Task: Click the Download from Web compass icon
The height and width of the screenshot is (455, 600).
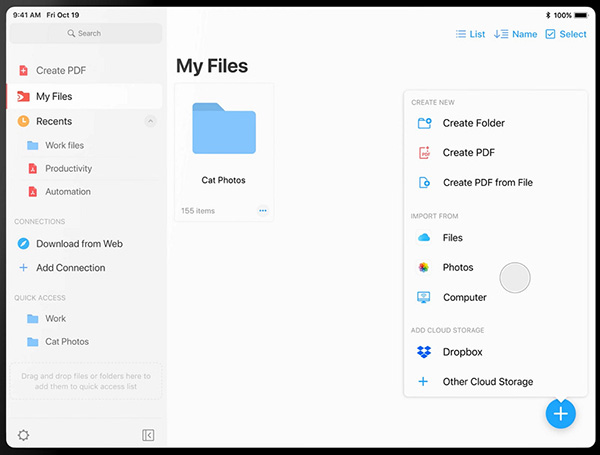Action: [23, 244]
